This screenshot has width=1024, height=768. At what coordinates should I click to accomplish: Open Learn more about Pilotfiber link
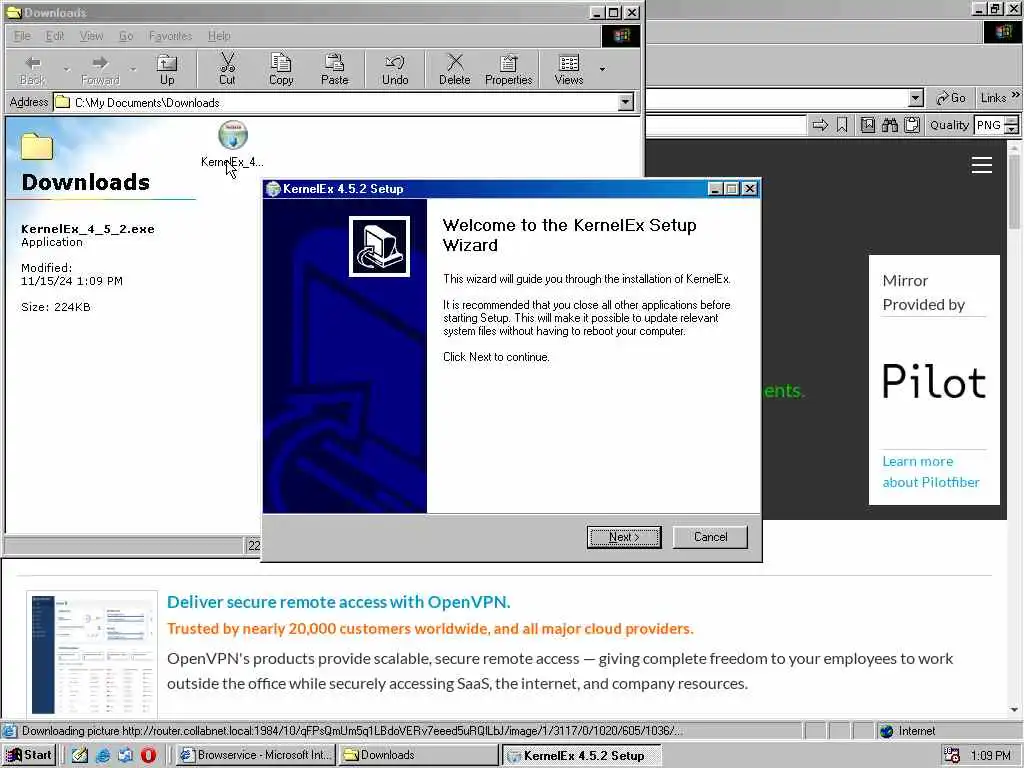click(x=931, y=472)
